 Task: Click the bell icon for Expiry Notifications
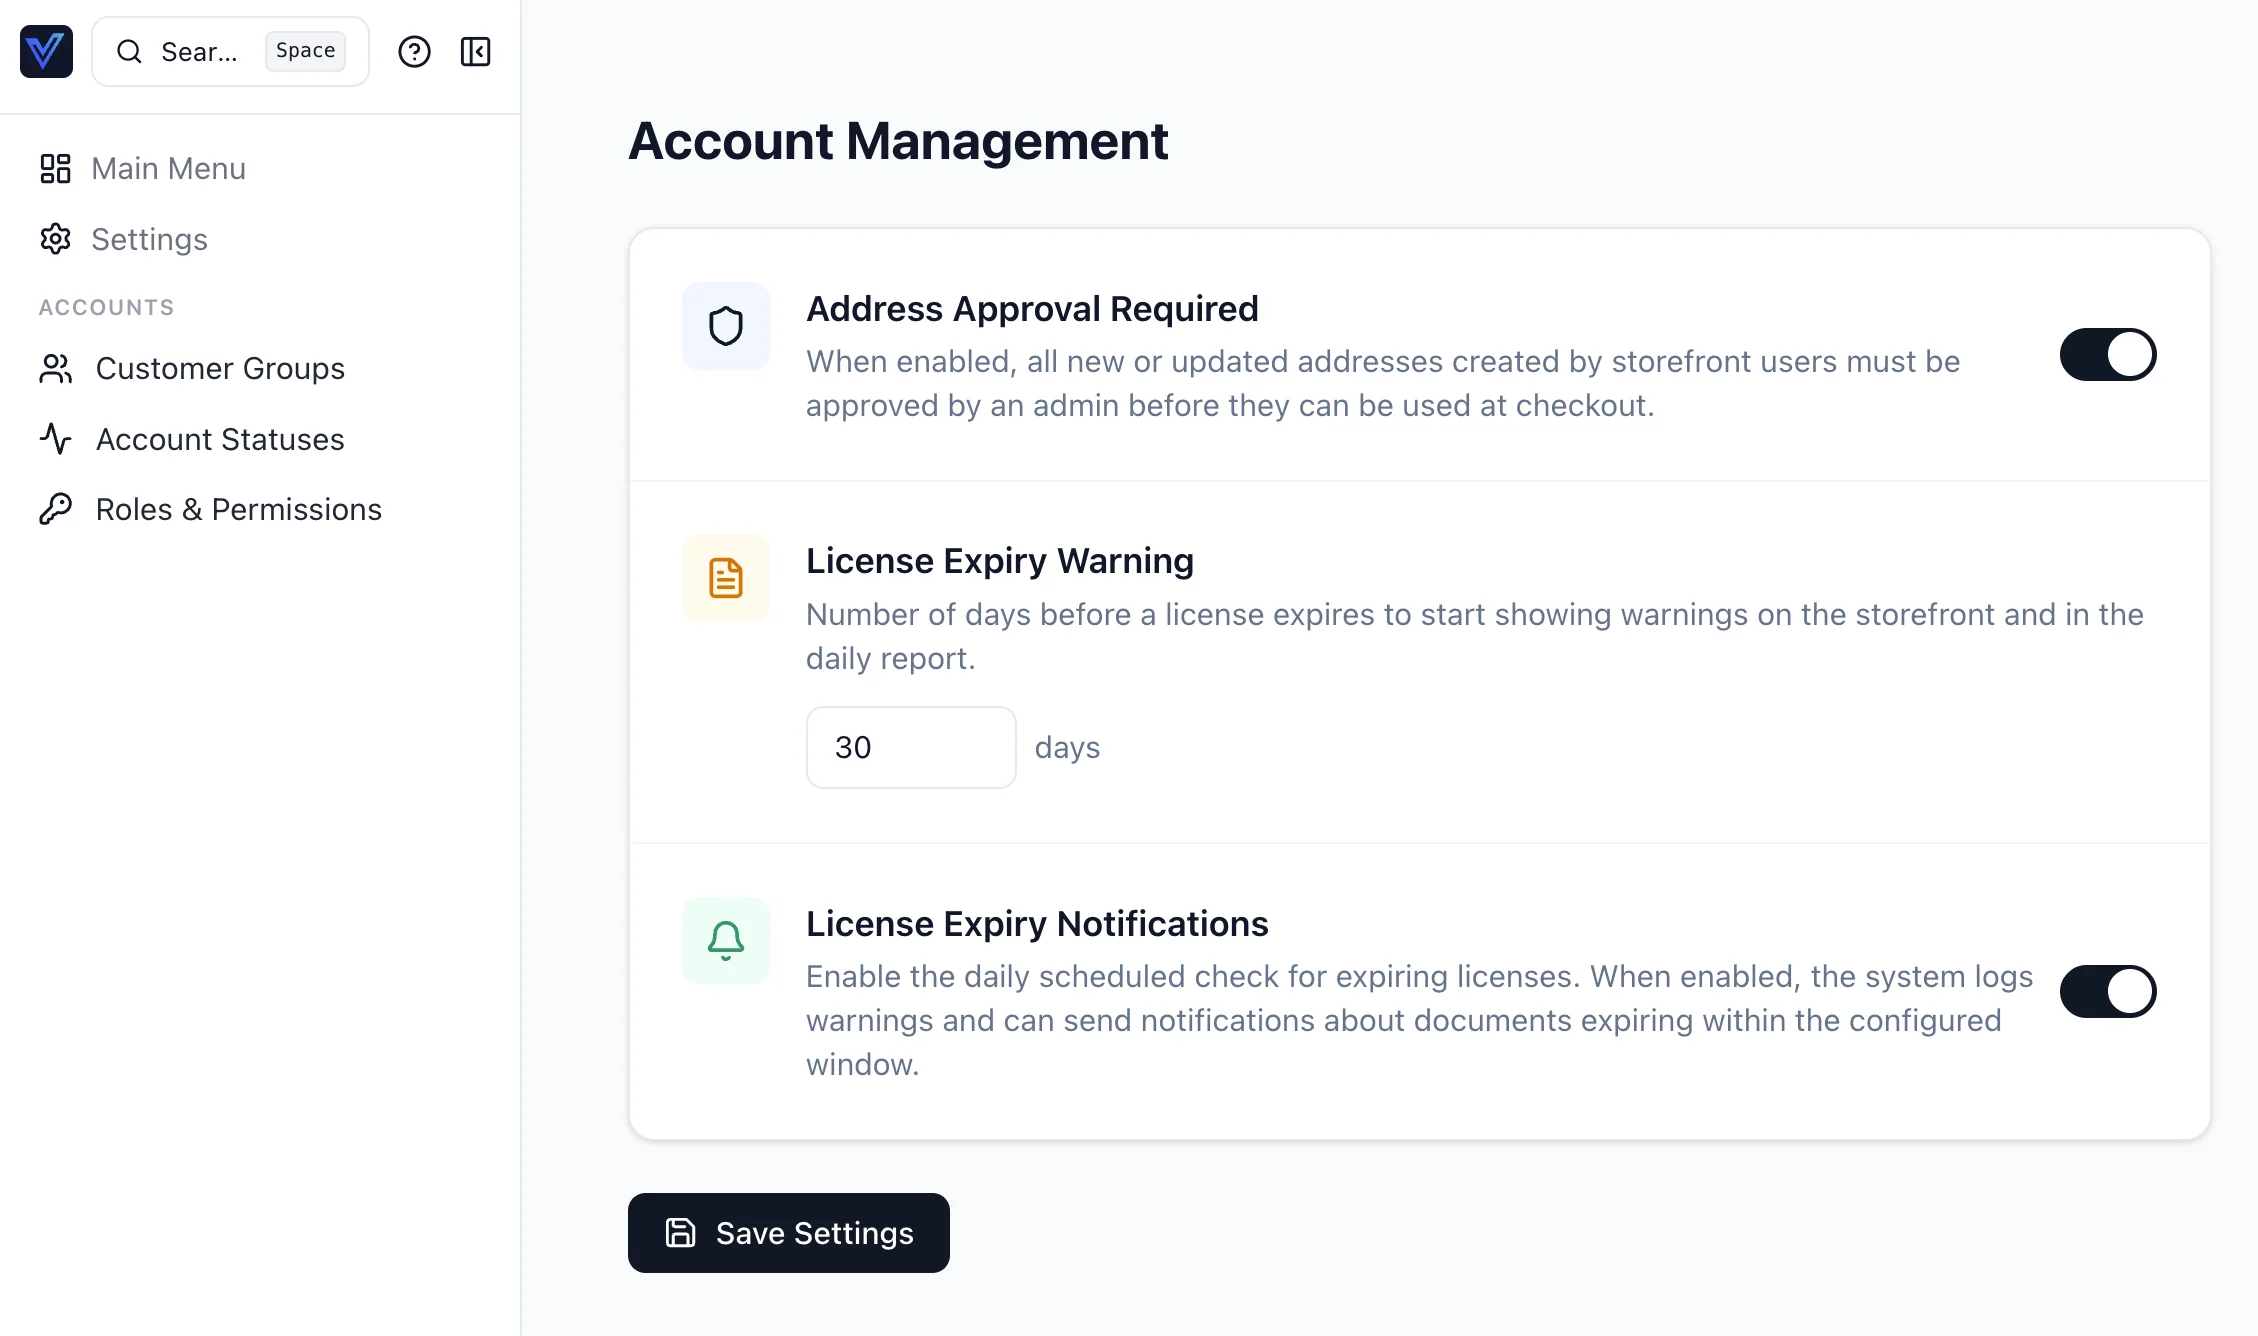(x=725, y=940)
